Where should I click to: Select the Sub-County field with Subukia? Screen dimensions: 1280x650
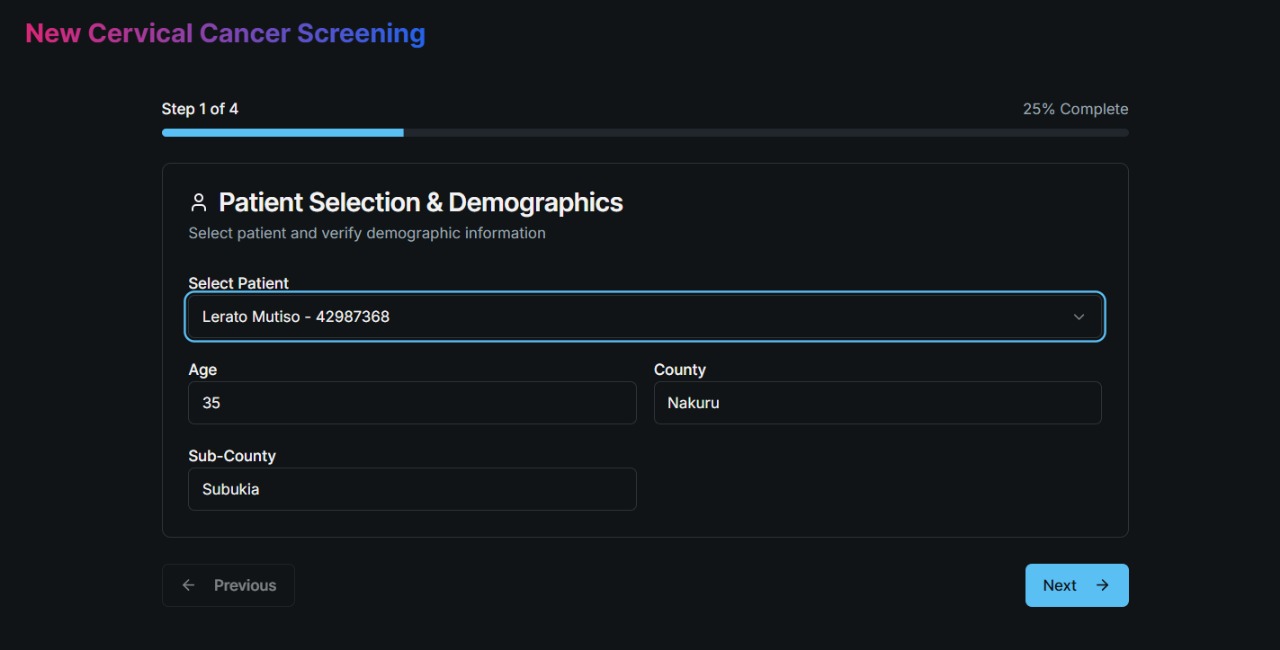(x=412, y=489)
